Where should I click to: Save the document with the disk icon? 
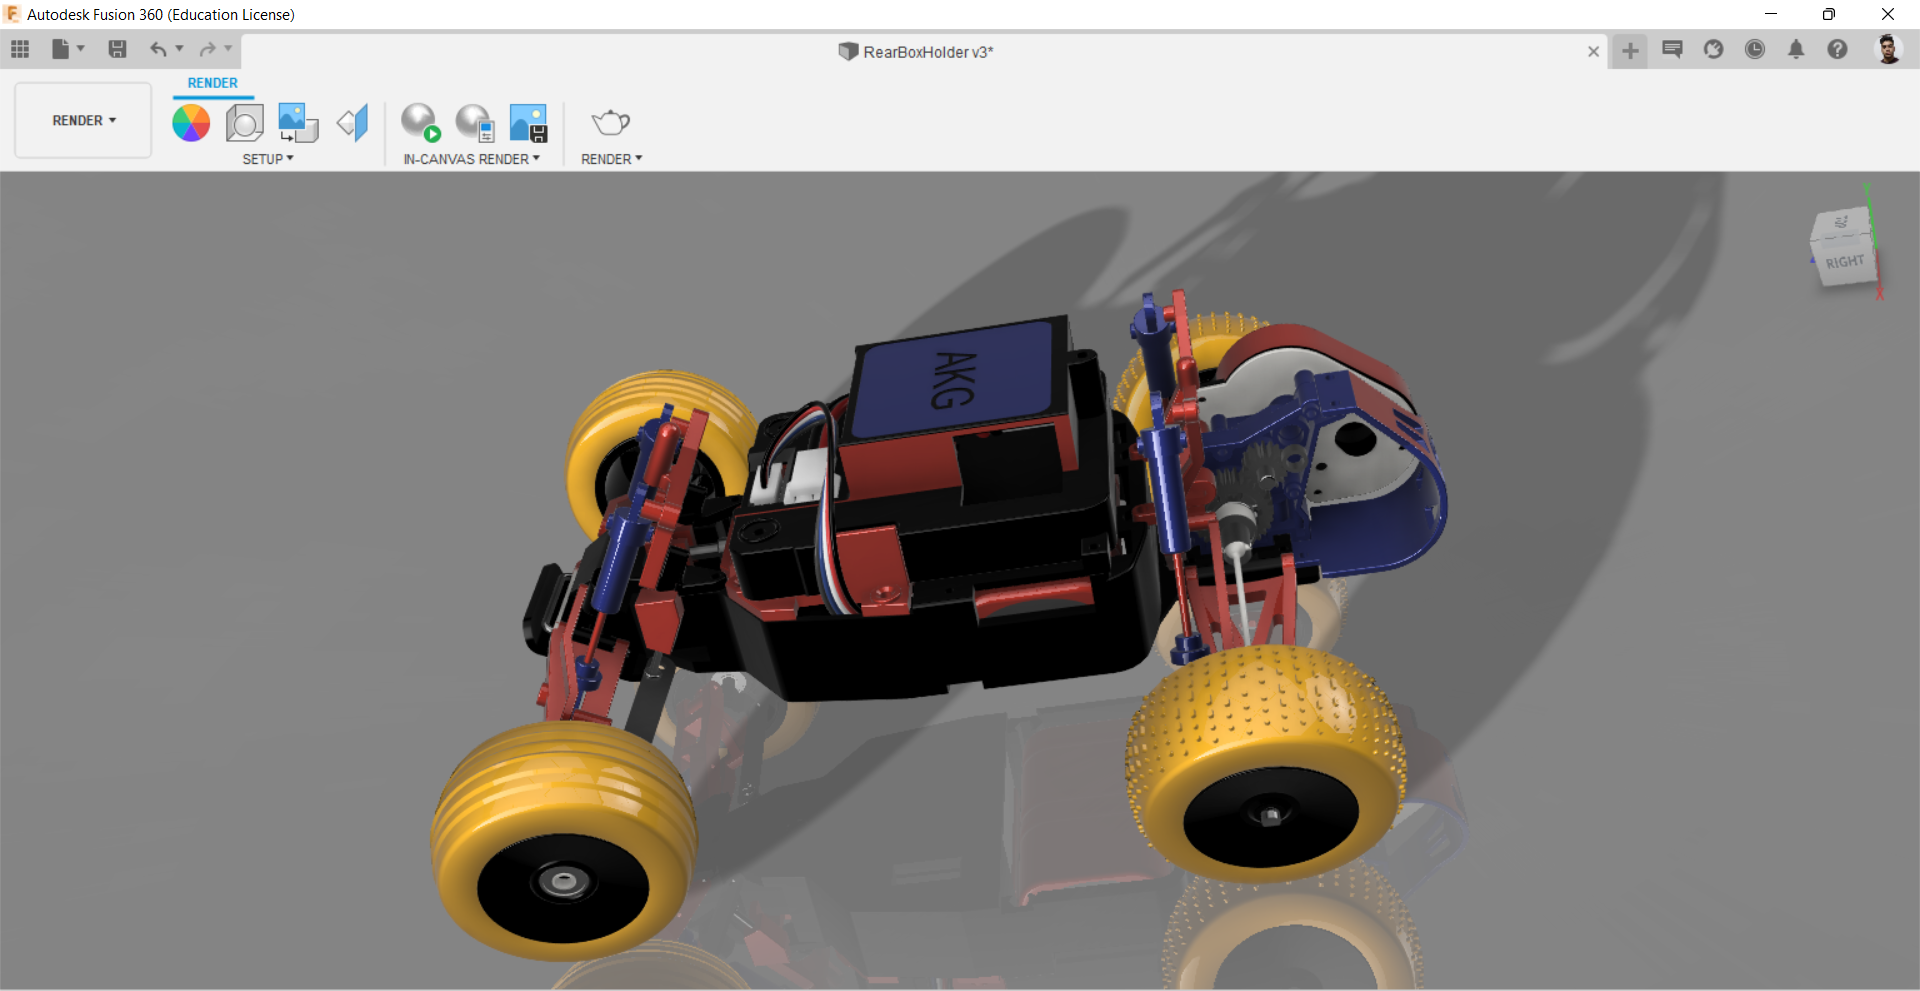[117, 49]
